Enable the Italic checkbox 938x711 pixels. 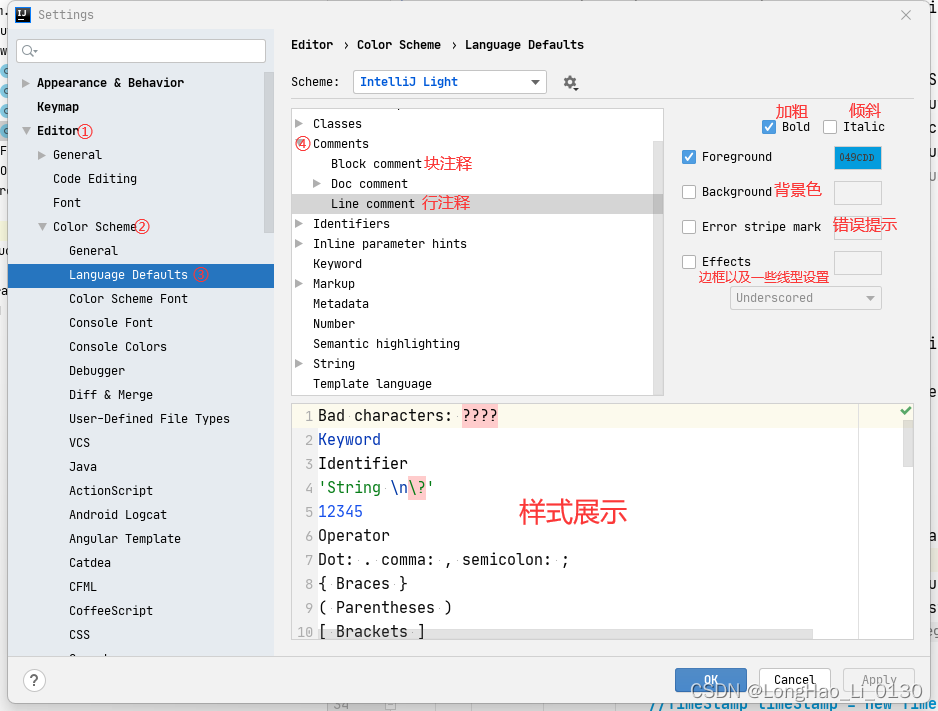[x=830, y=127]
